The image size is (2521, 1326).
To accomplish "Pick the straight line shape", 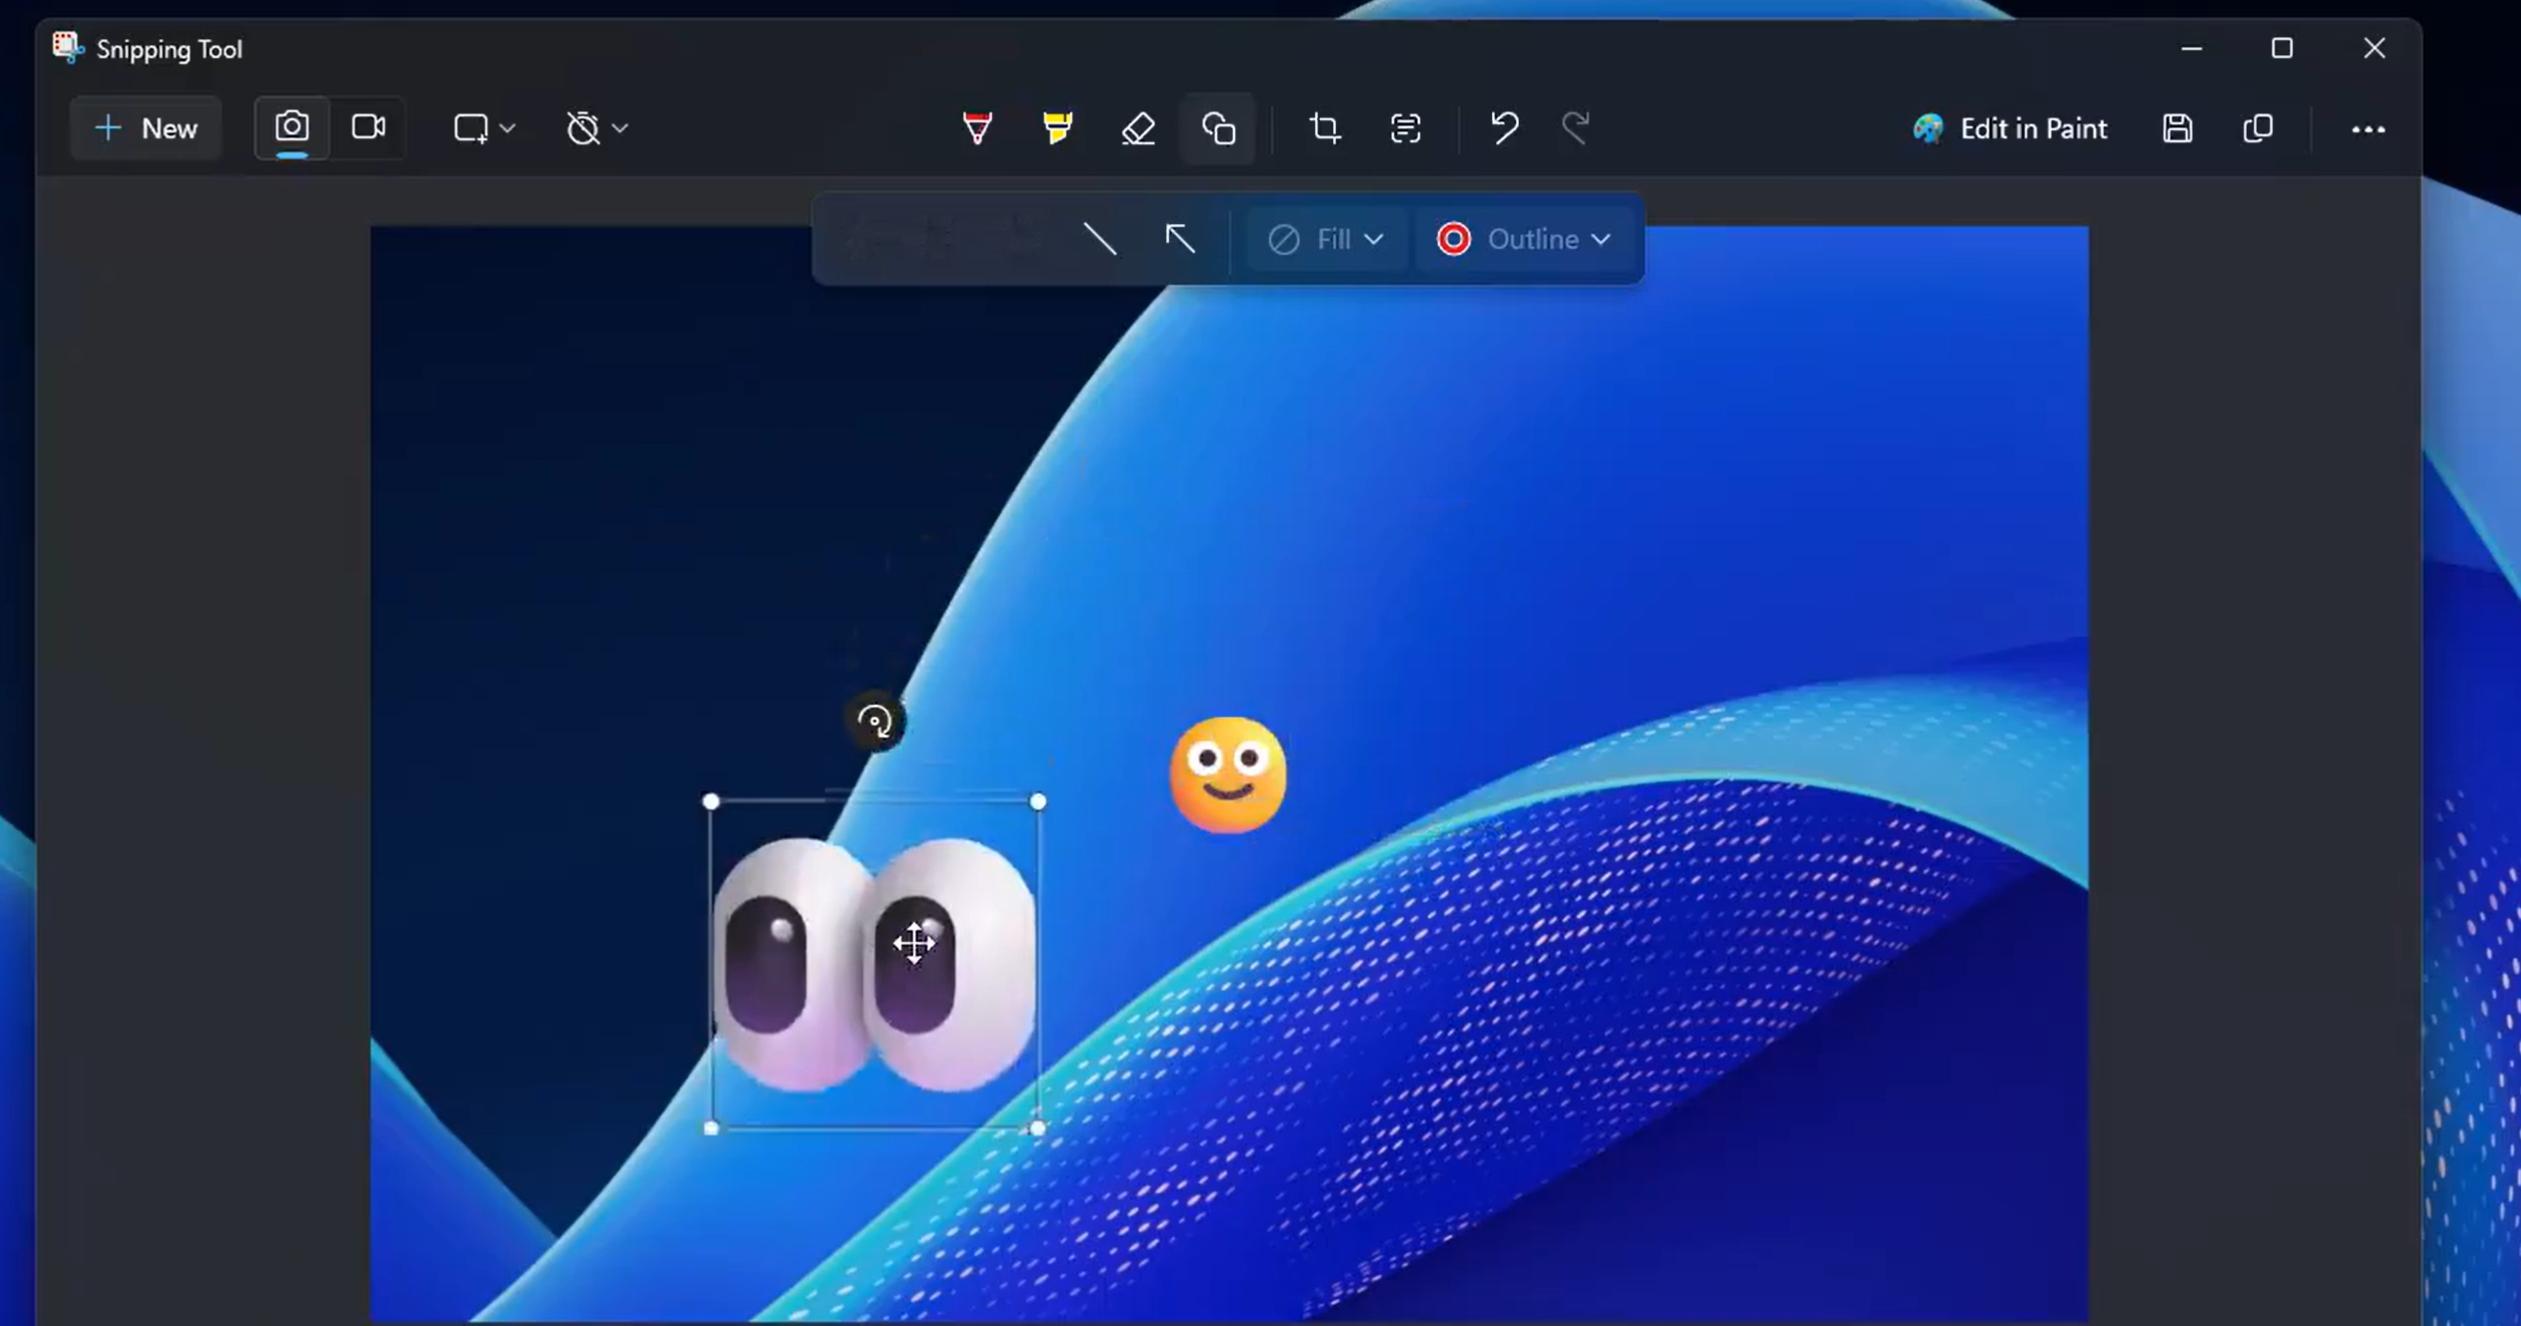I will 1100,239.
